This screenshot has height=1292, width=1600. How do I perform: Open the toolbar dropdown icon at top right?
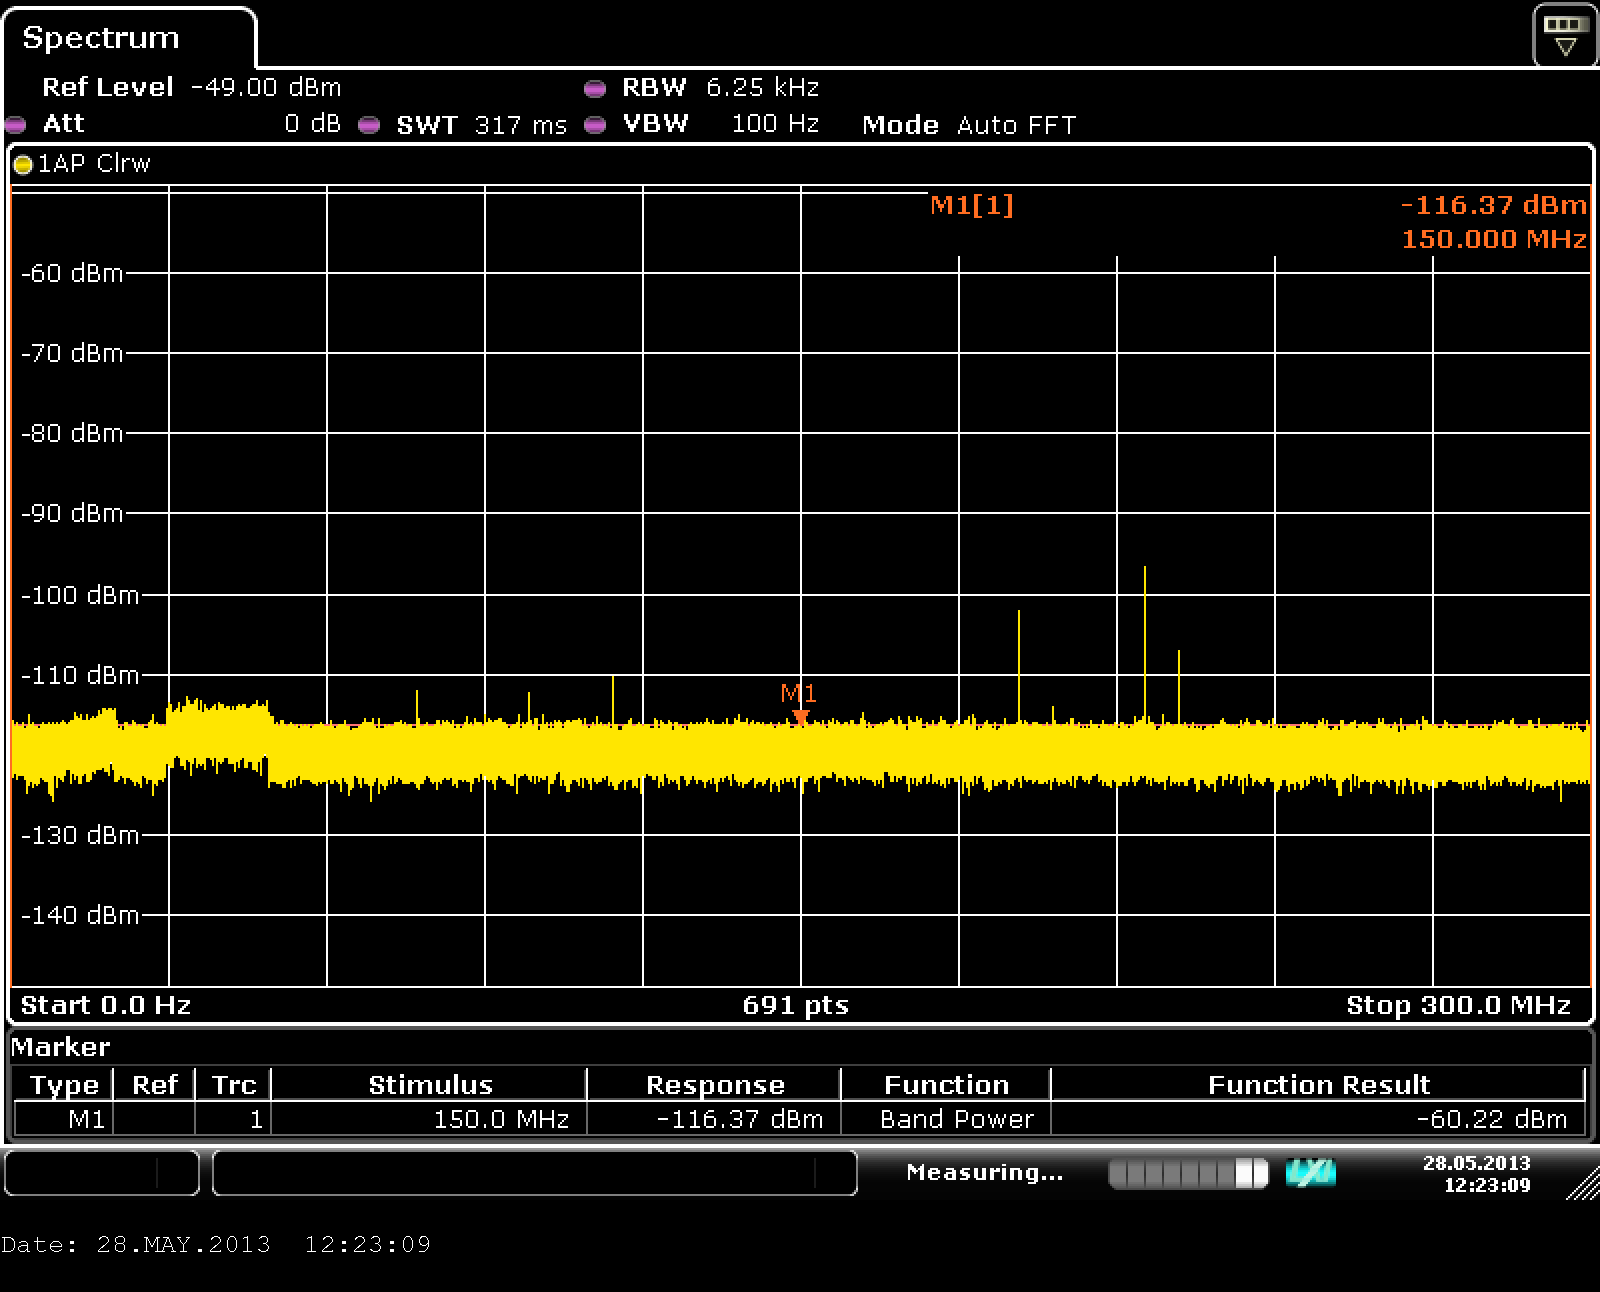pyautogui.click(x=1565, y=35)
